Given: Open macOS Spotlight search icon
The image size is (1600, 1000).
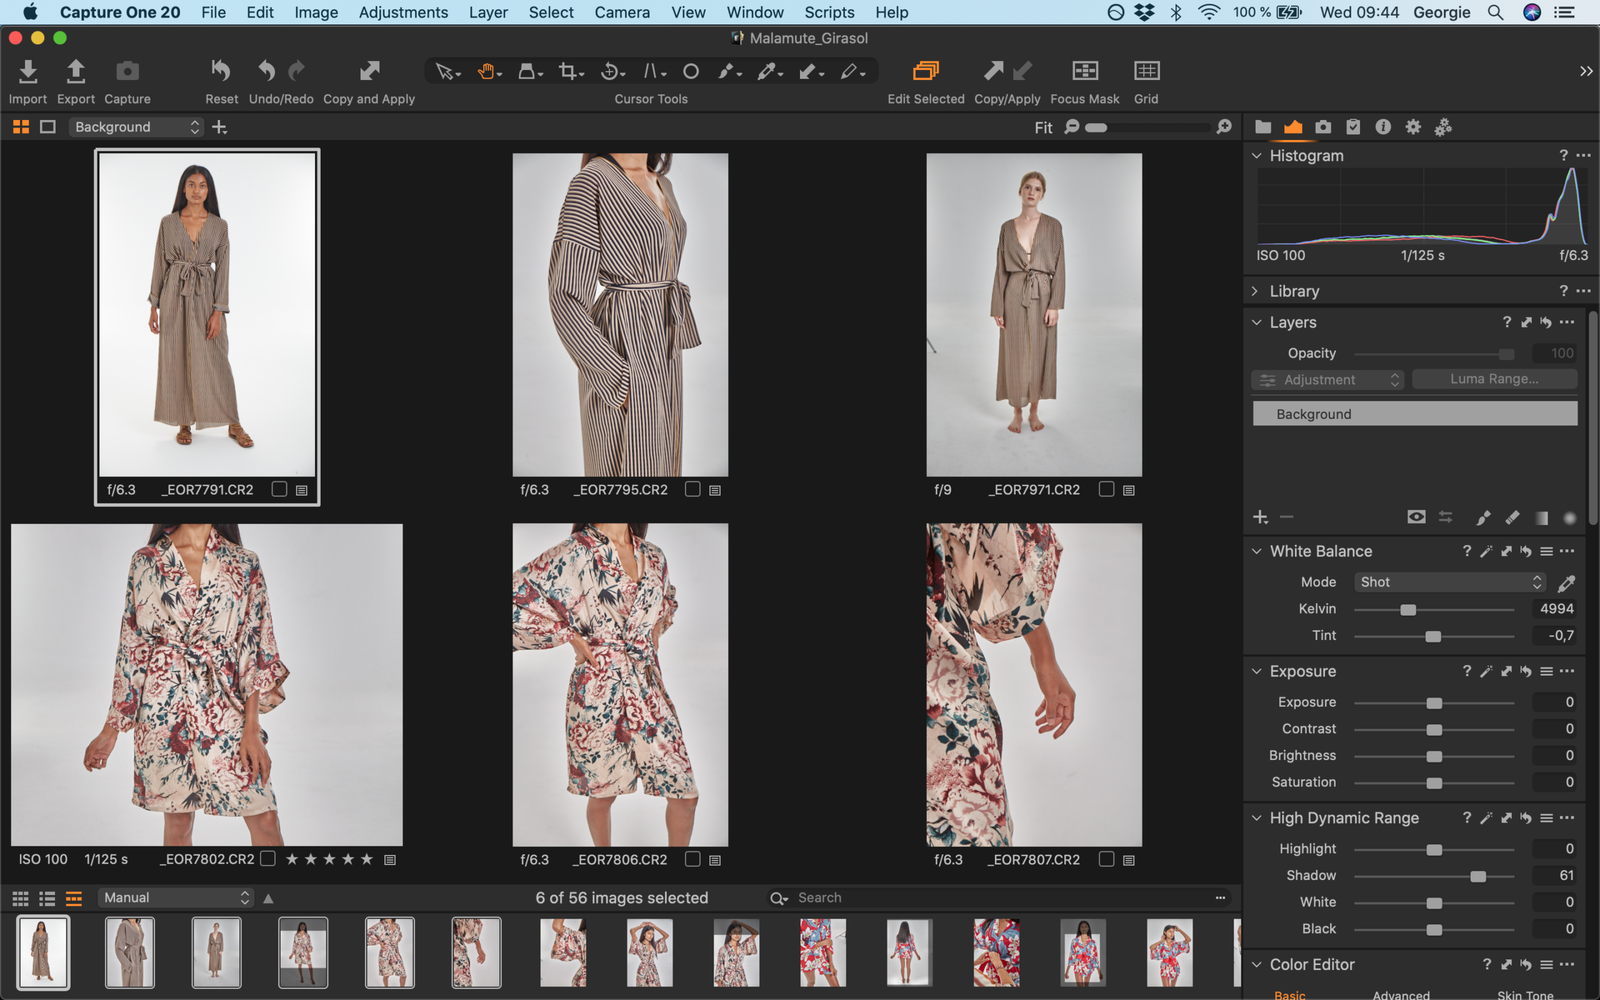Looking at the screenshot, I should pyautogui.click(x=1495, y=12).
